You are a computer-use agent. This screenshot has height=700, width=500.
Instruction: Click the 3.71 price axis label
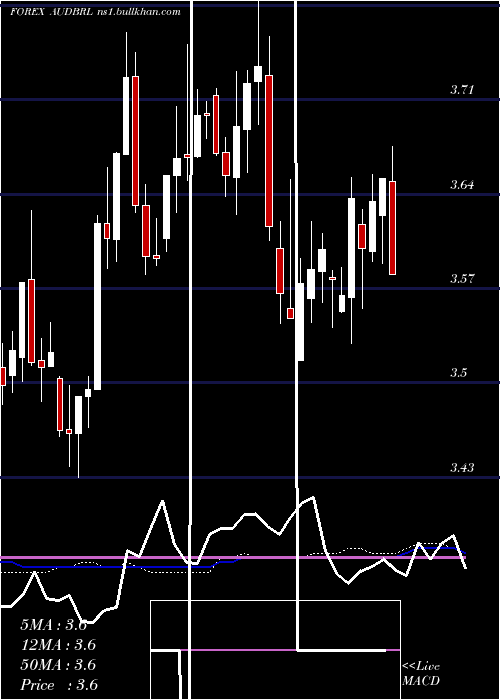tap(462, 90)
